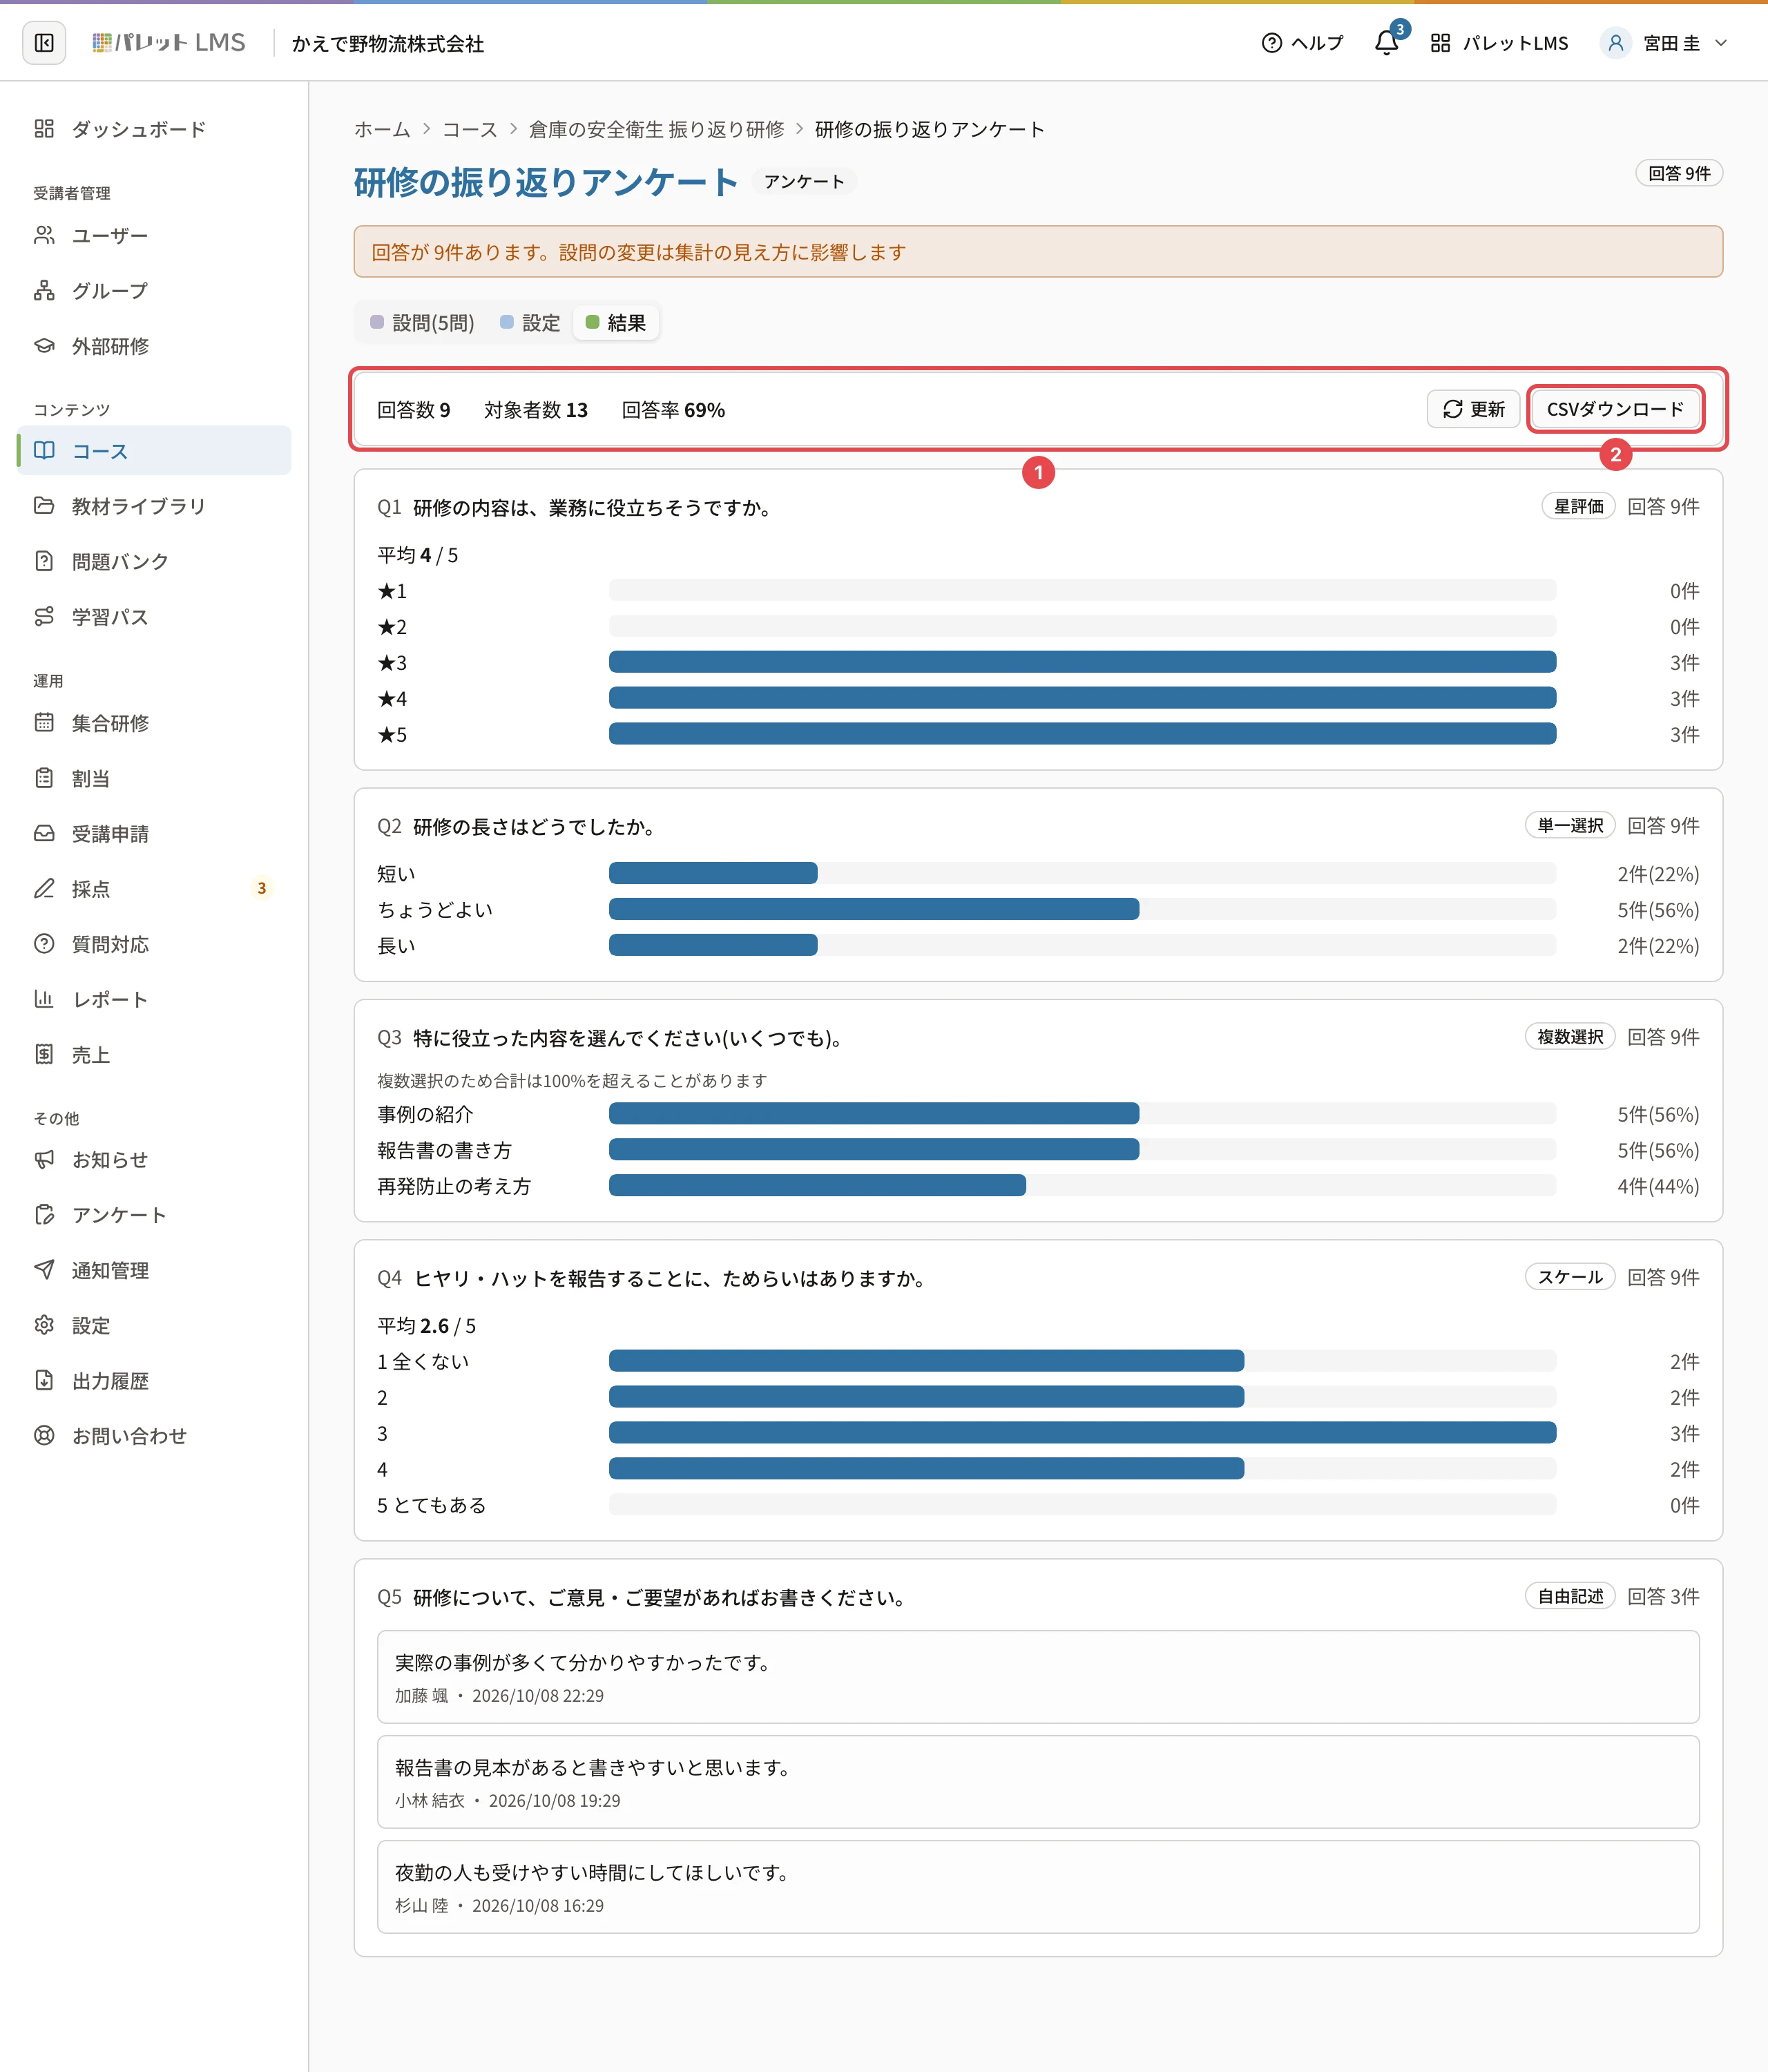Screen dimensions: 1768x2072
Task: Click the 外部研修 graduation cap icon
Action: 44,346
